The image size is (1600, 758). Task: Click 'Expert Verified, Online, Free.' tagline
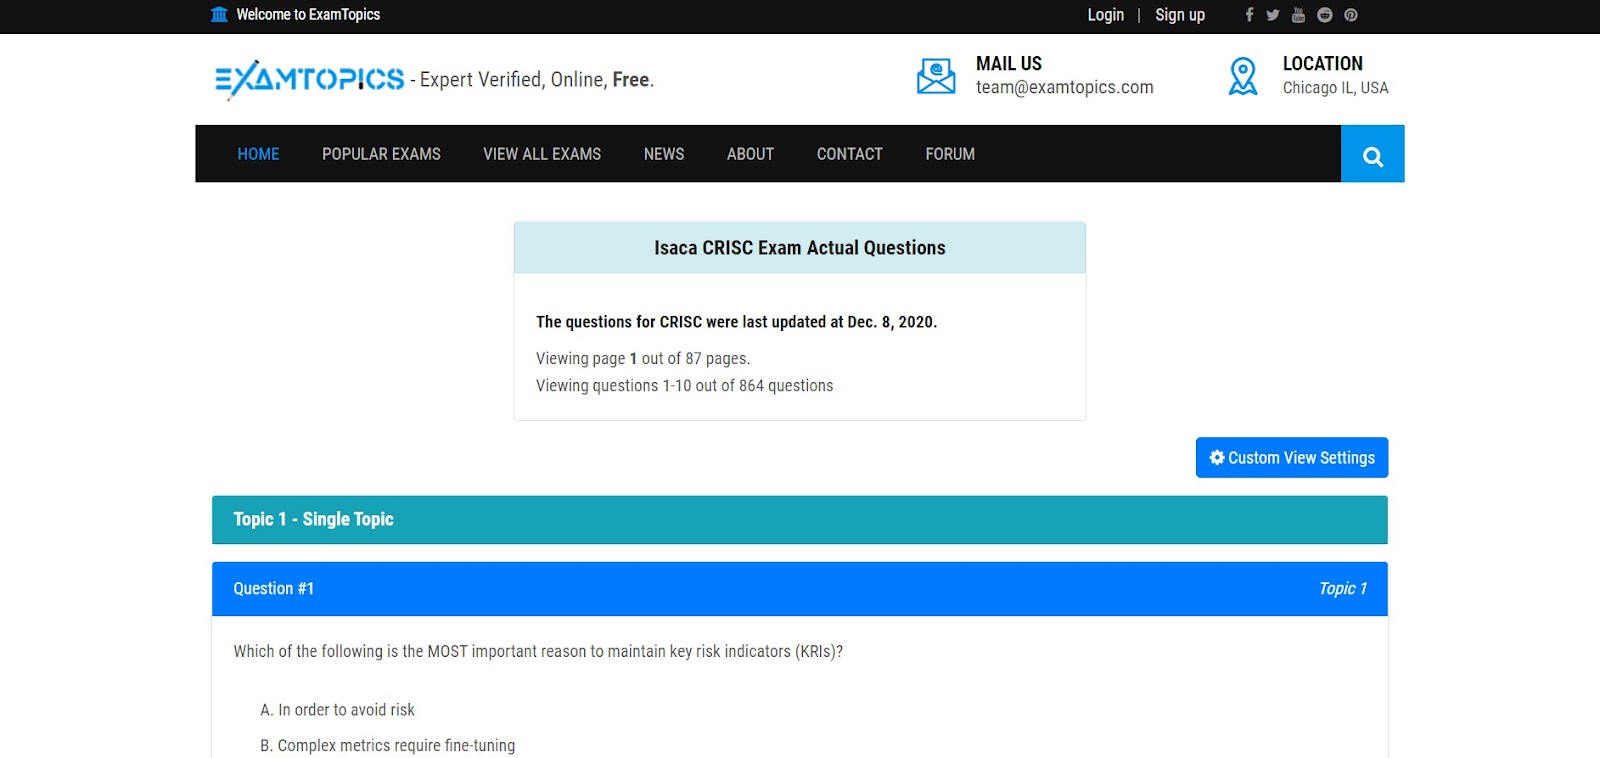[x=537, y=80]
